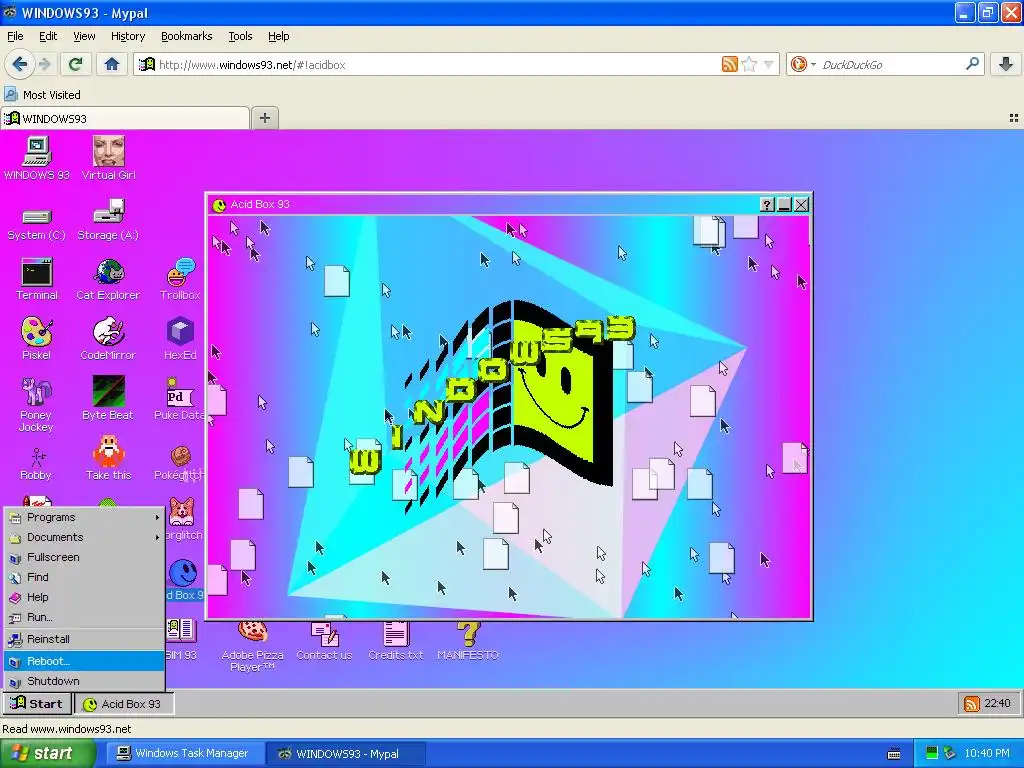
Task: Open the search engine selector dropdown
Action: [x=803, y=64]
